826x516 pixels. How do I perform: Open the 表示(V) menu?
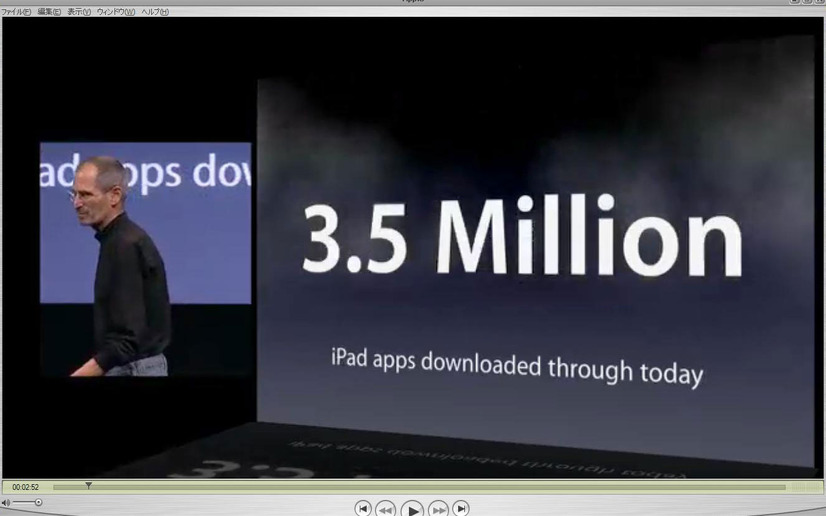(79, 12)
